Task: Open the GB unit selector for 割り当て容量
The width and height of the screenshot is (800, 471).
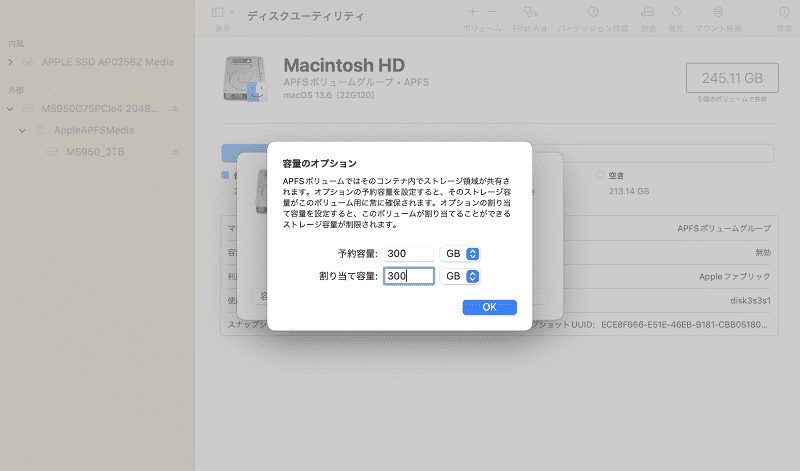Action: pyautogui.click(x=460, y=276)
